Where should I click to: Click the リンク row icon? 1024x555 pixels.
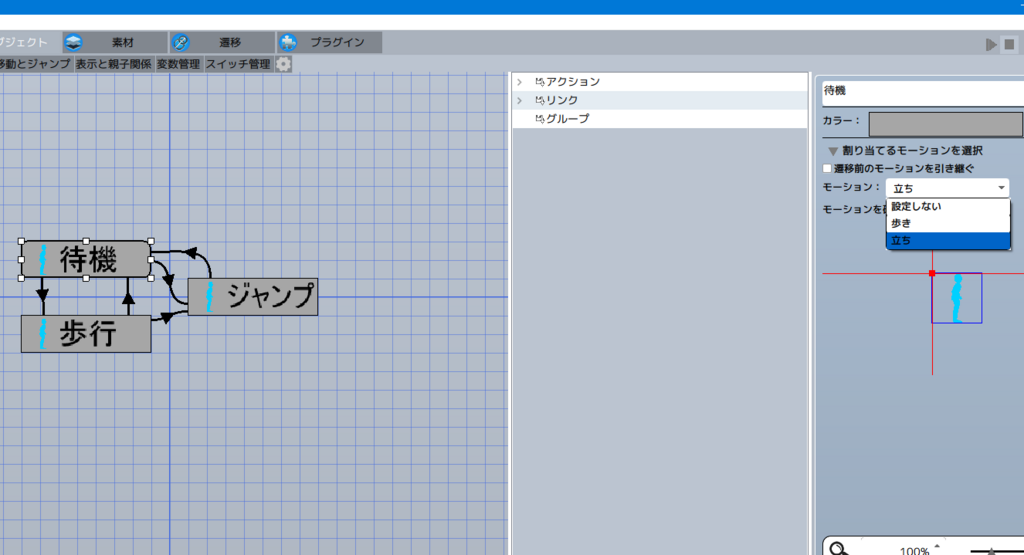pos(539,100)
